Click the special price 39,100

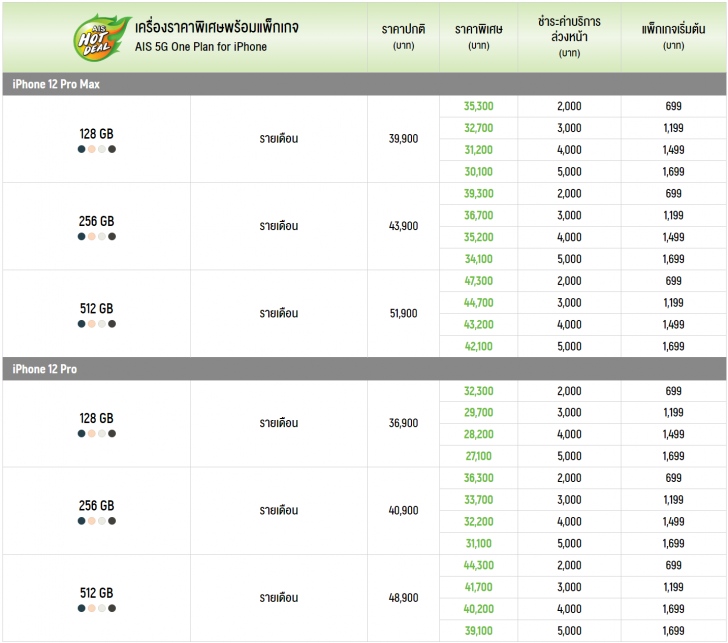tap(479, 630)
